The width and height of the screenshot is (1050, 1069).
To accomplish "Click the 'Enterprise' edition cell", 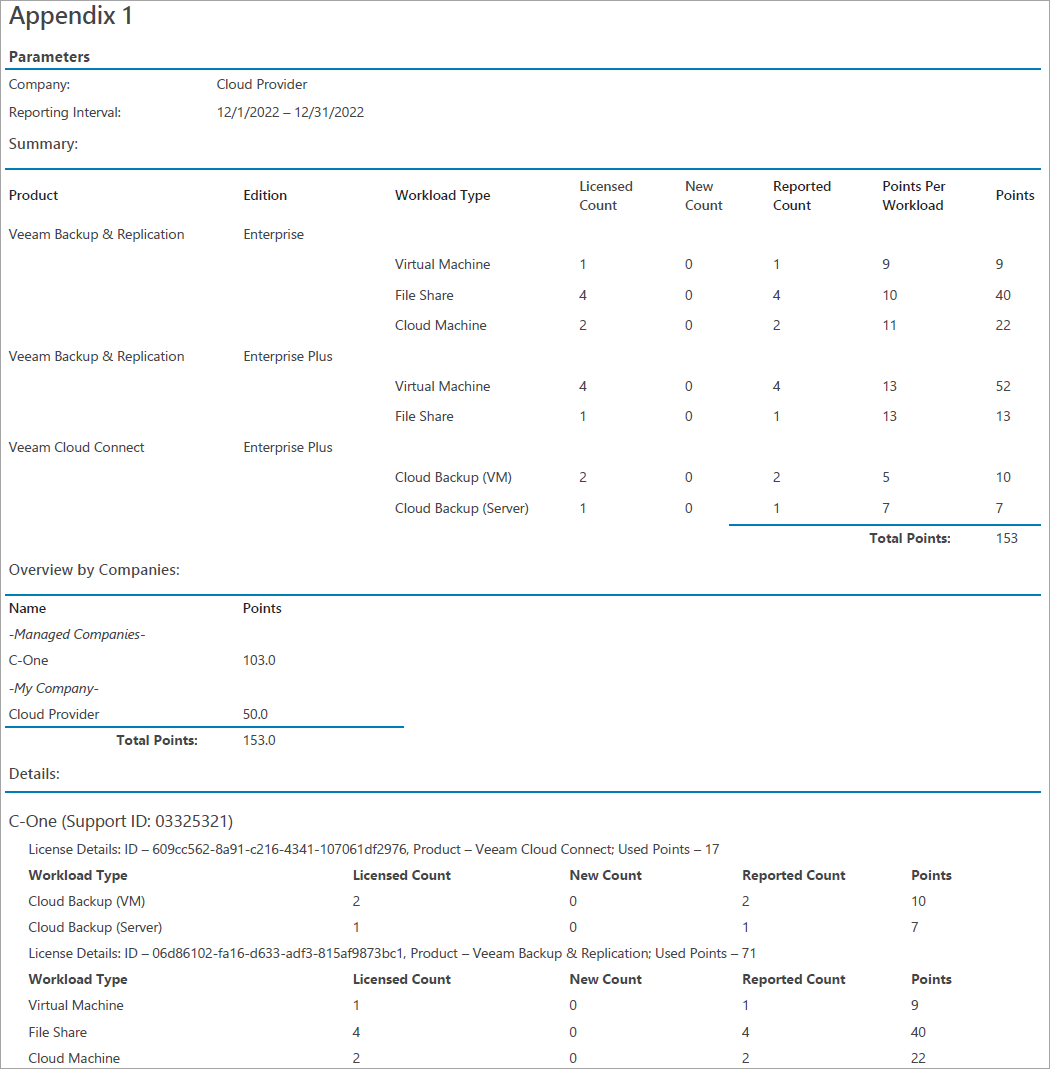I will click(x=273, y=235).
